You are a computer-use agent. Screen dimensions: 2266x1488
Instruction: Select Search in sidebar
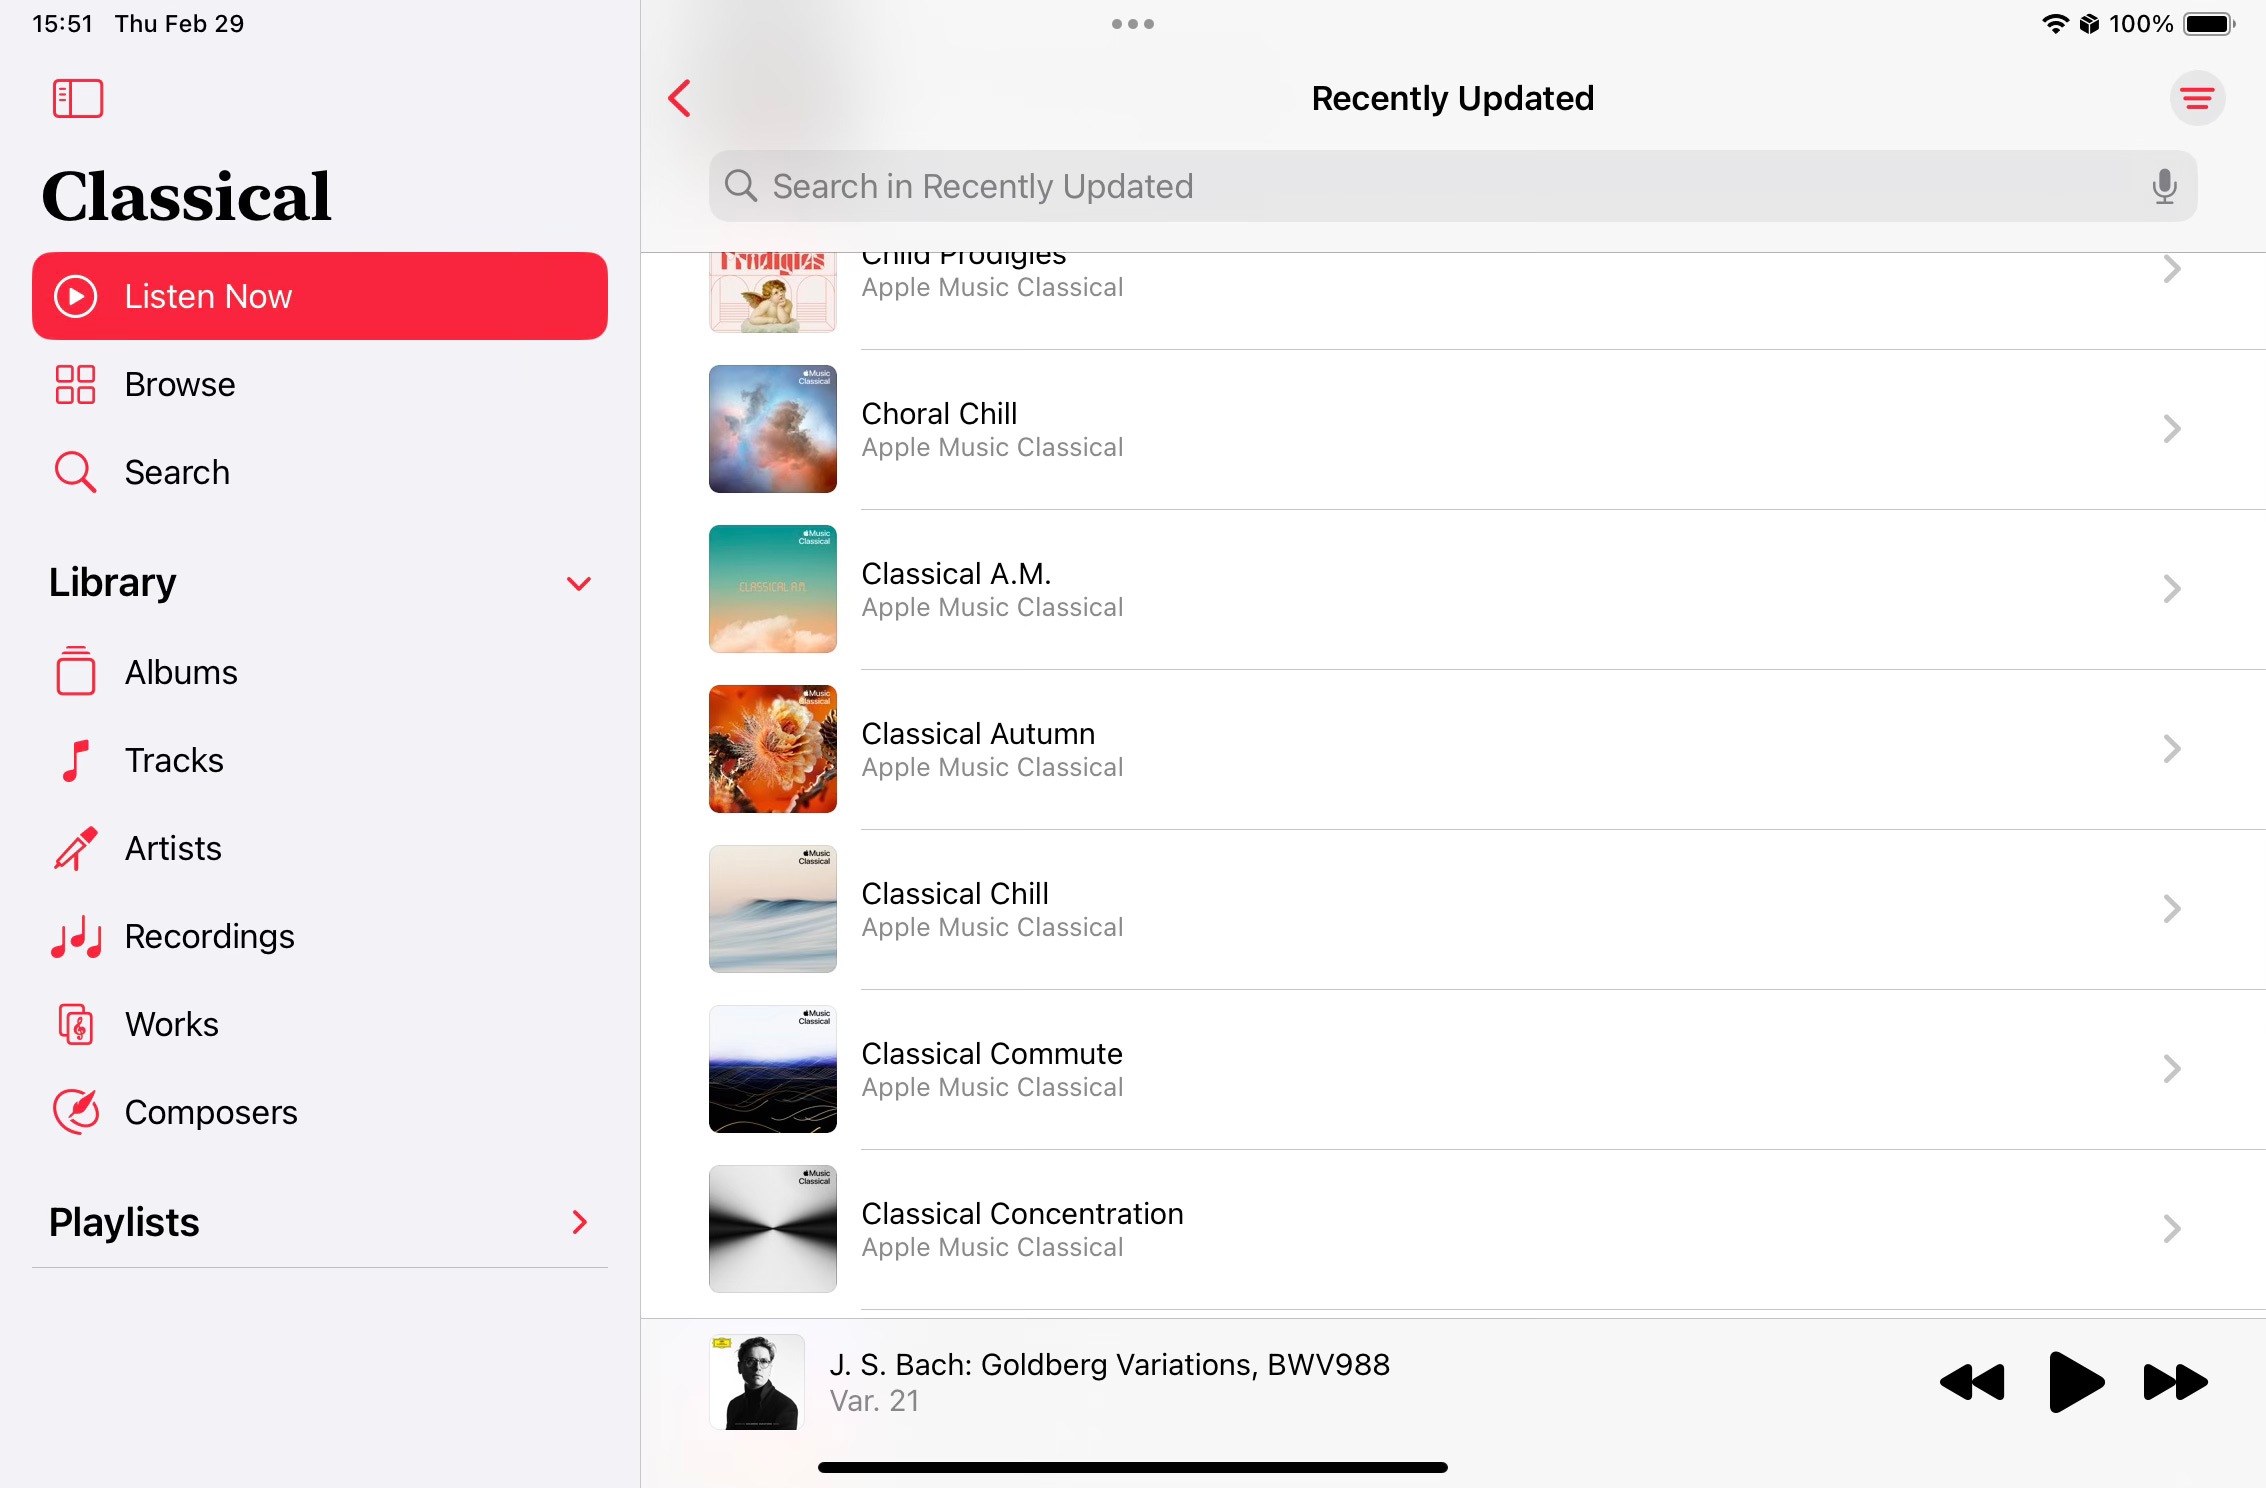(320, 472)
